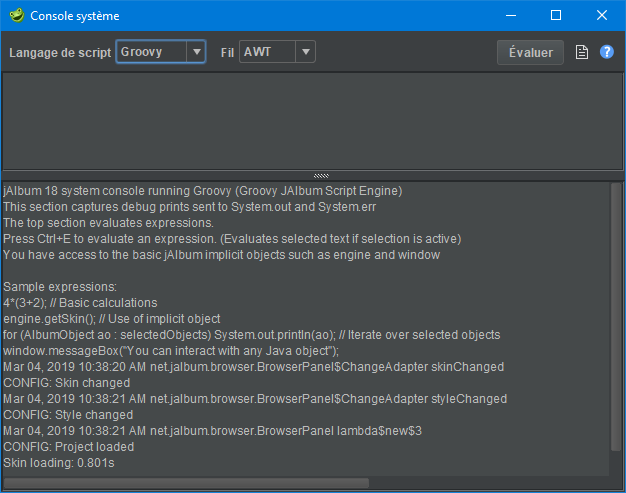Click the 'engine.getSkin();' sample line
Viewport: 626px width, 493px height.
click(x=112, y=319)
